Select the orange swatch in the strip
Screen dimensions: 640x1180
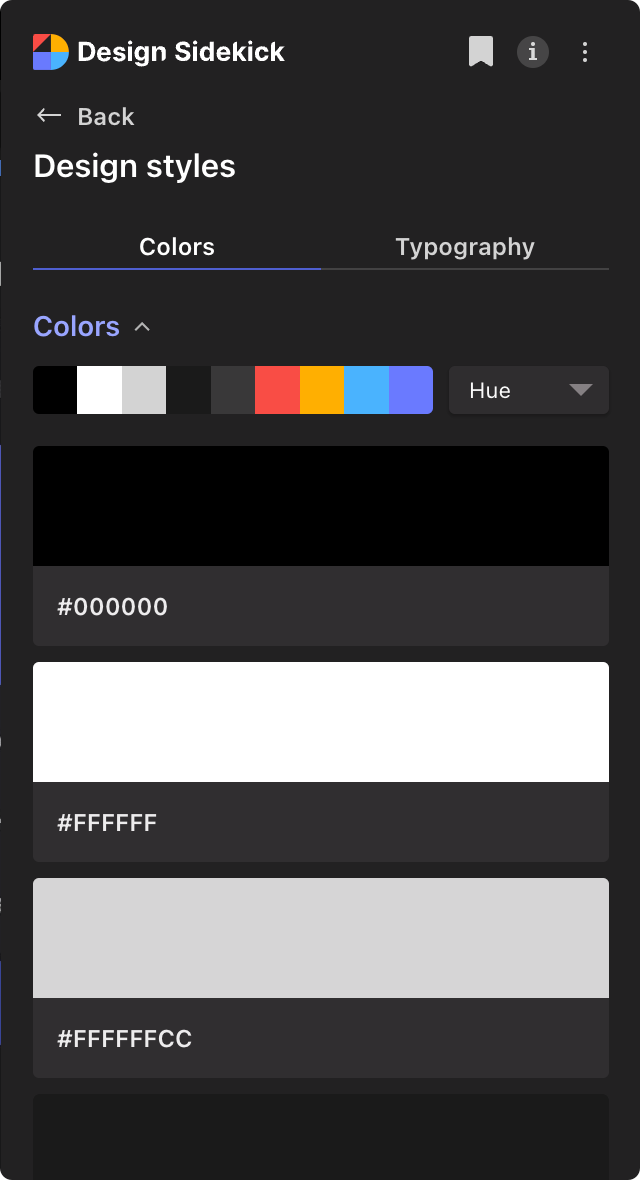[322, 390]
